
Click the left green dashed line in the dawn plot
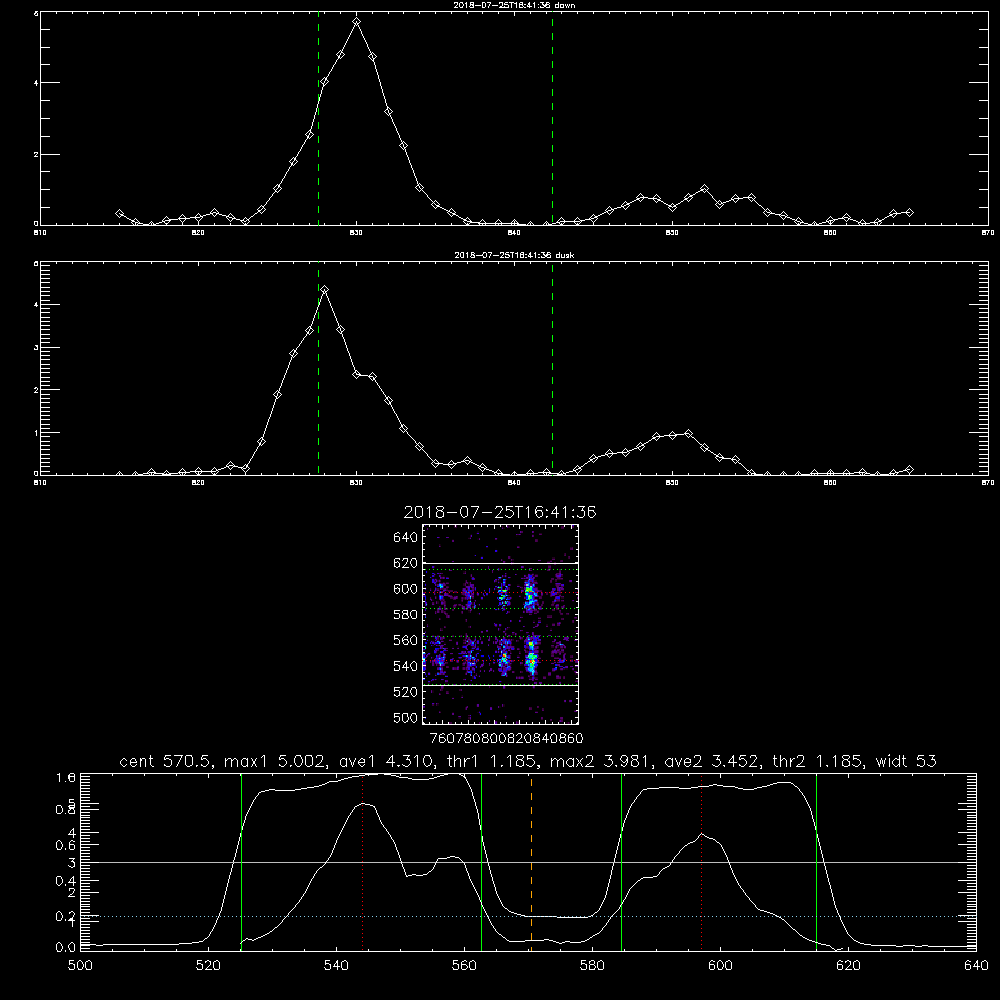pyautogui.click(x=318, y=118)
